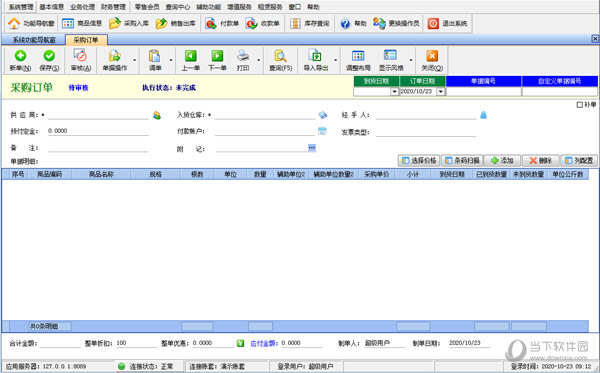Go to next order with 下一单
This screenshot has height=373, width=600.
coord(217,60)
